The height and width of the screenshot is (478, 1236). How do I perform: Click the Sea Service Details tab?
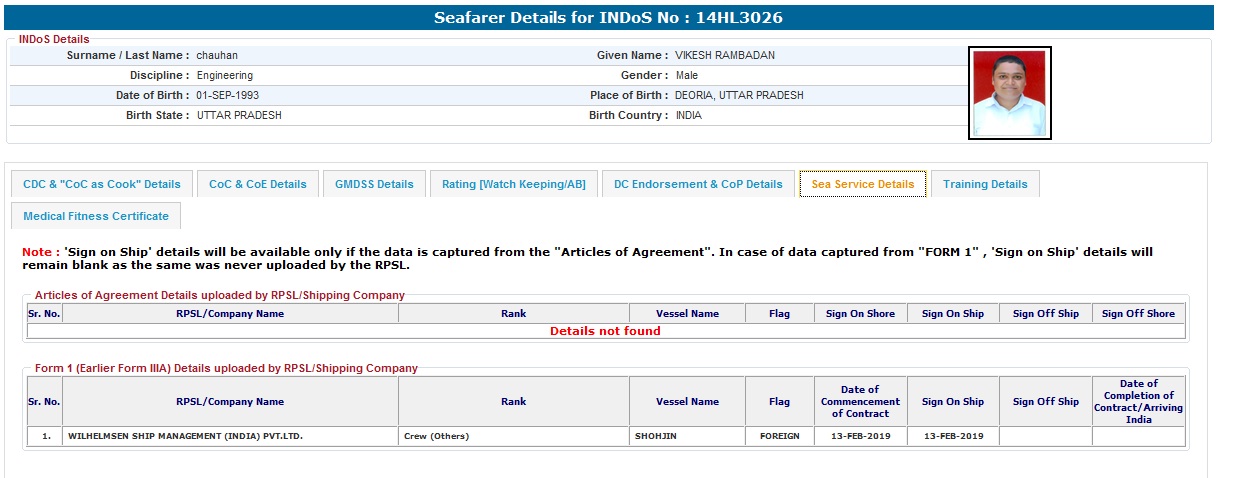863,184
